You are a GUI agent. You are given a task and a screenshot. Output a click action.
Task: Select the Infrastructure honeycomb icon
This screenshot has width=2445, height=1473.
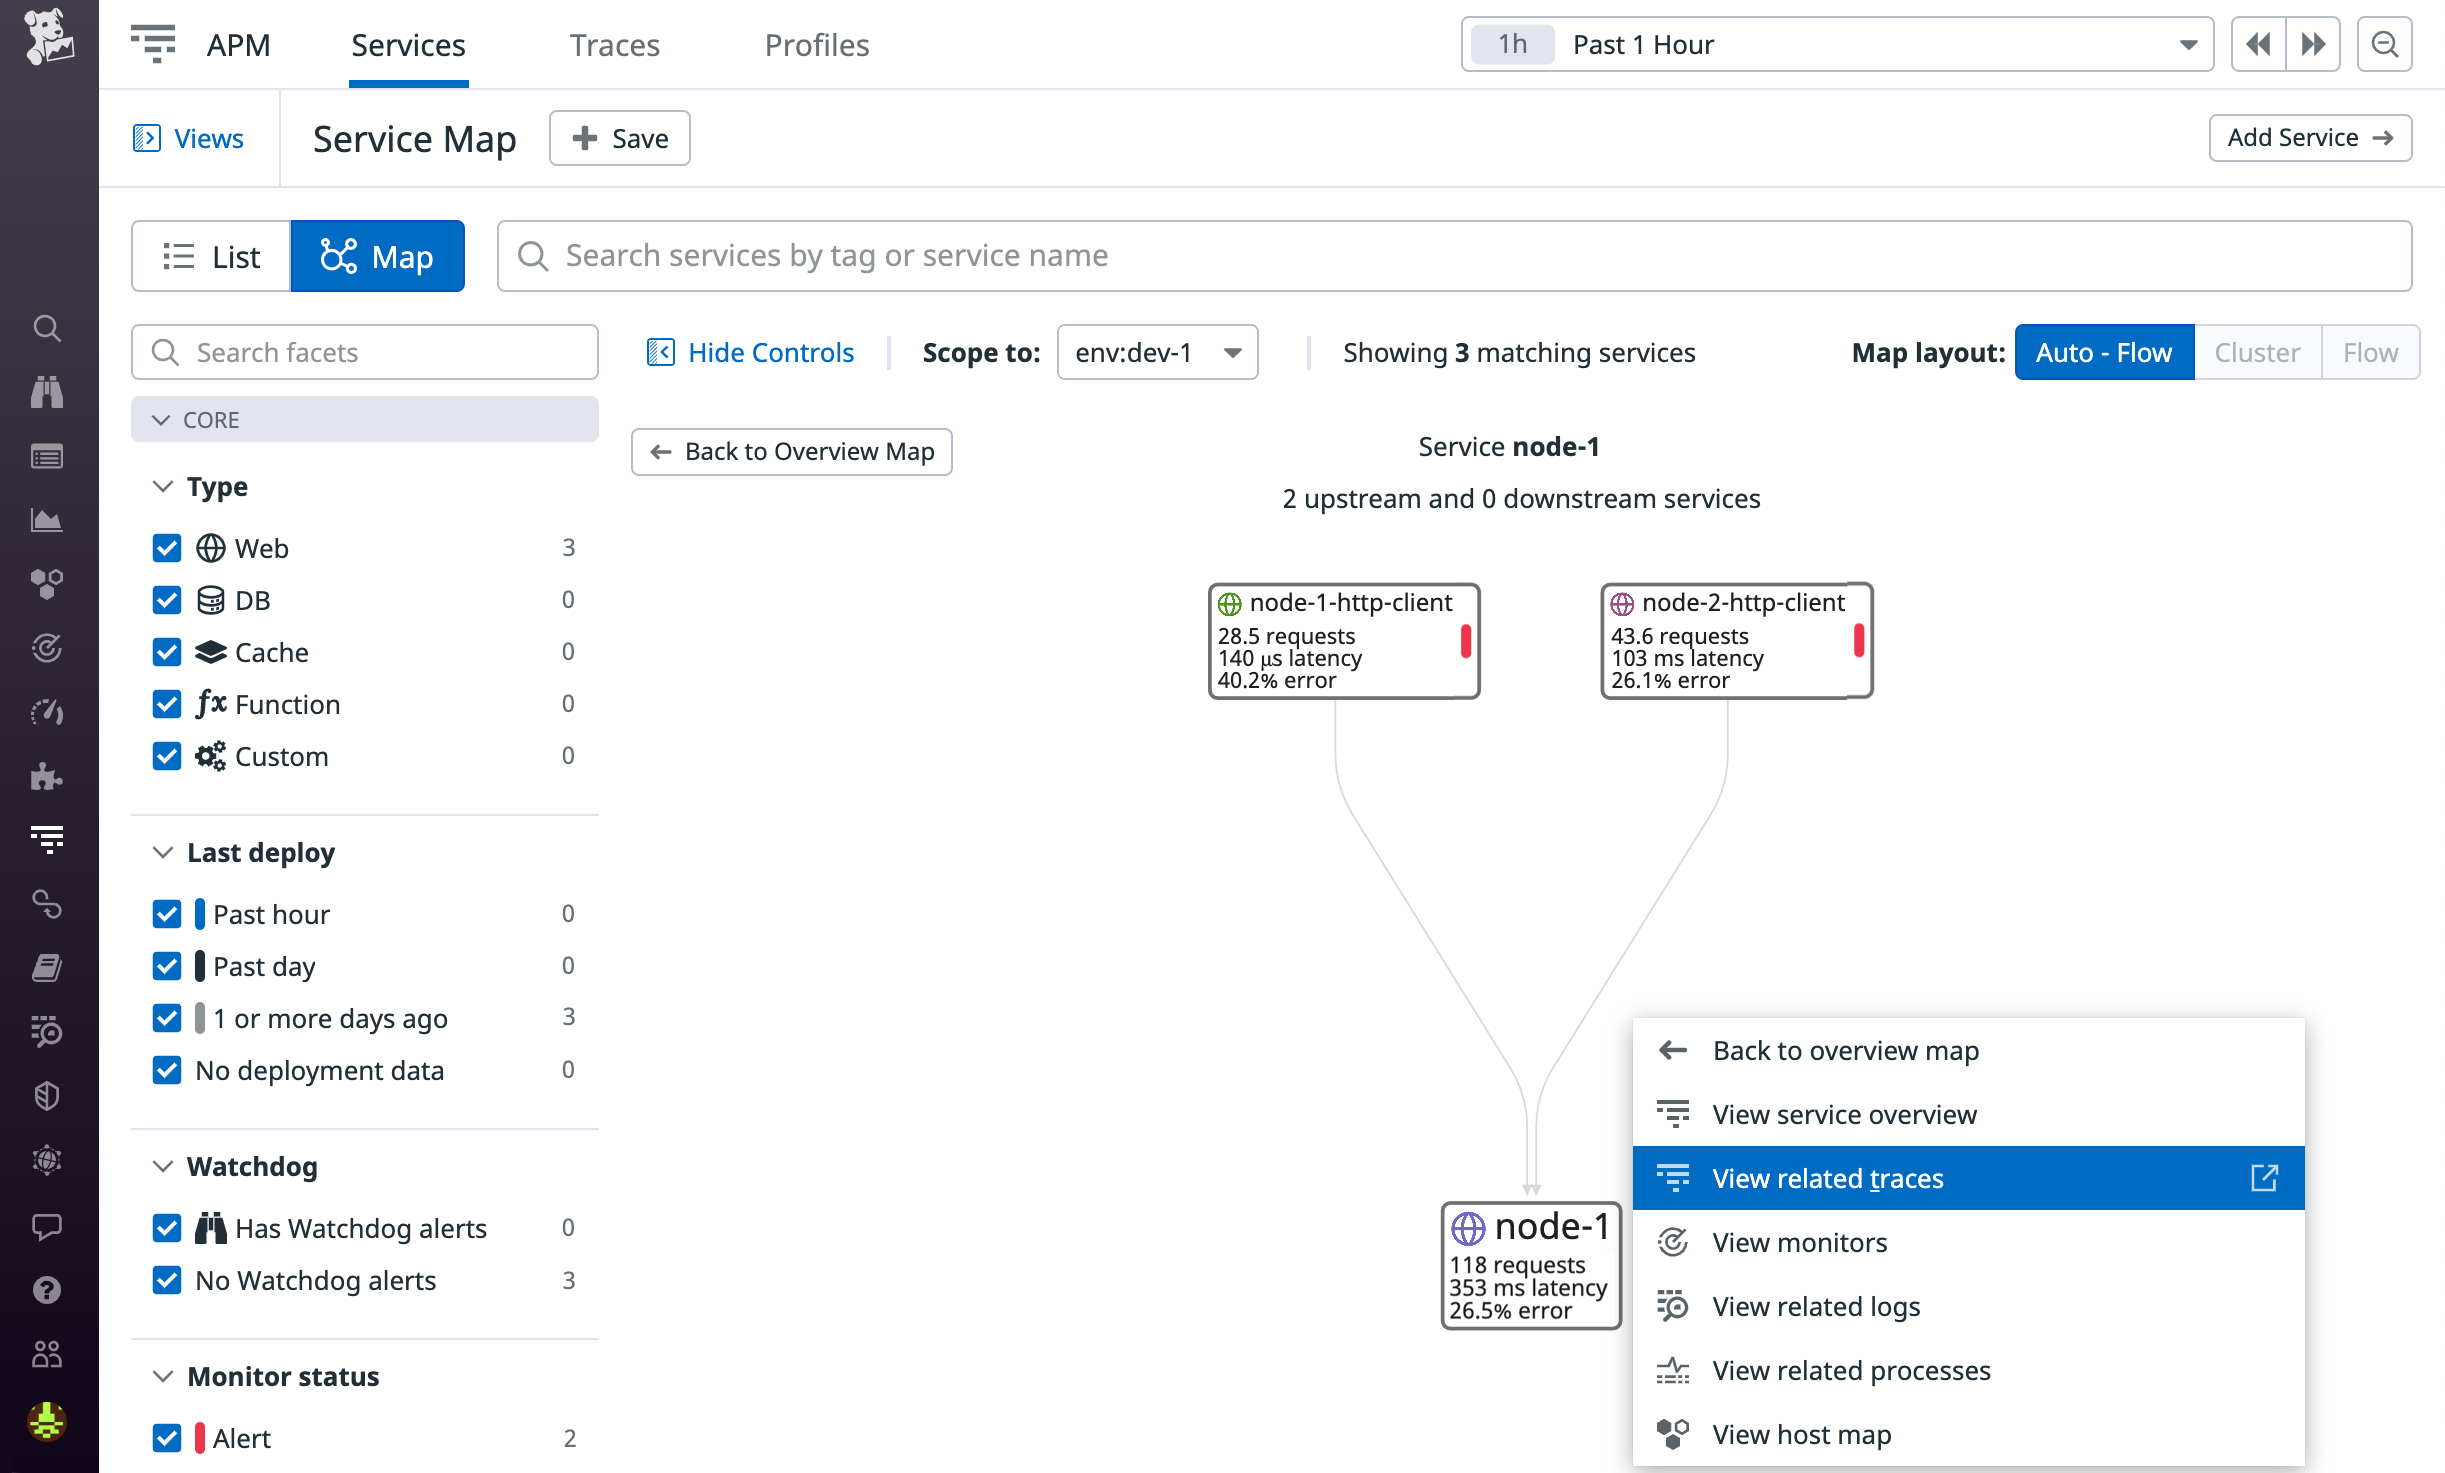pos(47,585)
